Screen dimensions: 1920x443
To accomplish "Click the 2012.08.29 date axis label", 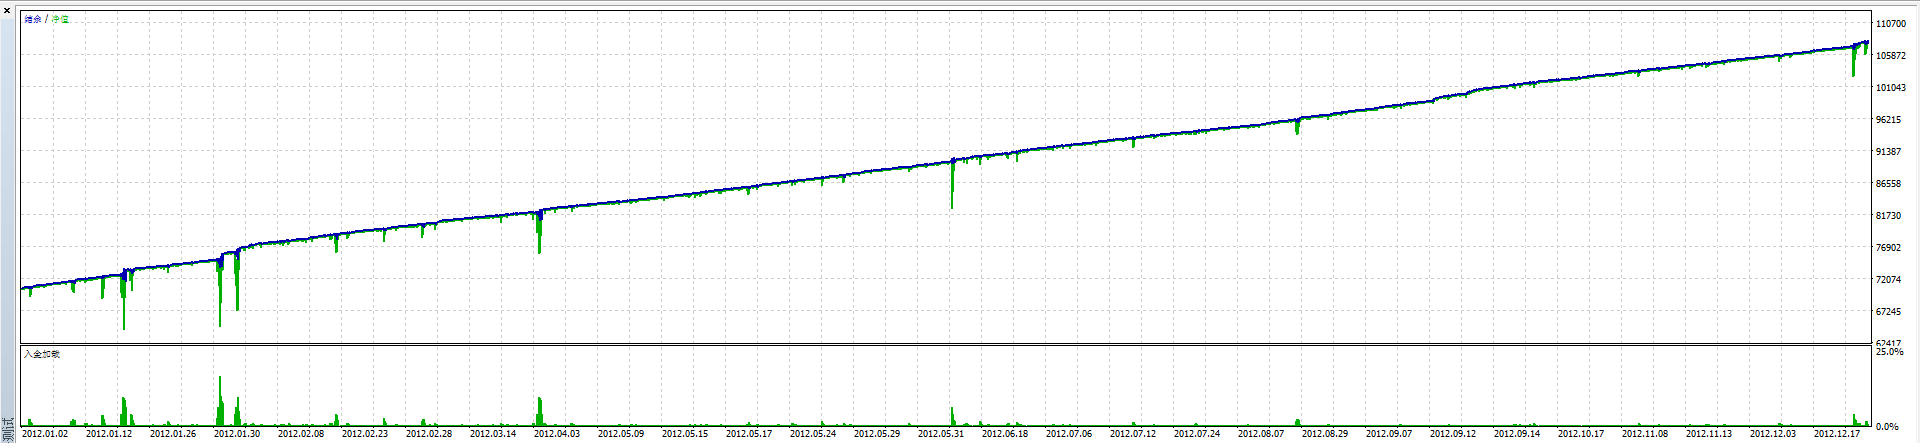I will click(1325, 434).
